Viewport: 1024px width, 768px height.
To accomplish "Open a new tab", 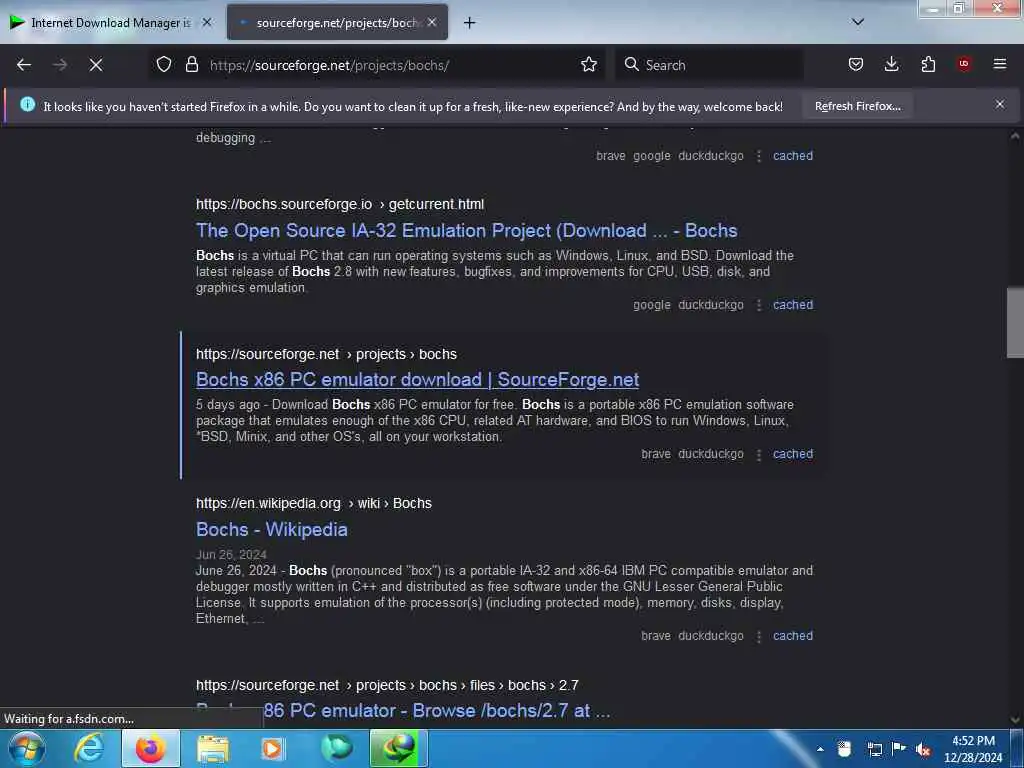I will tap(470, 23).
